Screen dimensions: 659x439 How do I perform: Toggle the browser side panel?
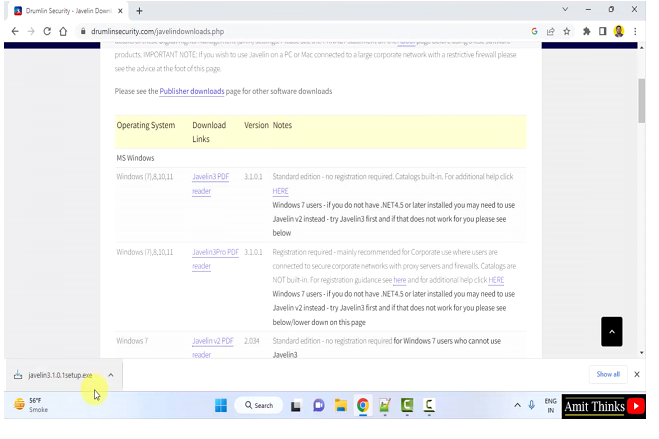pyautogui.click(x=603, y=32)
